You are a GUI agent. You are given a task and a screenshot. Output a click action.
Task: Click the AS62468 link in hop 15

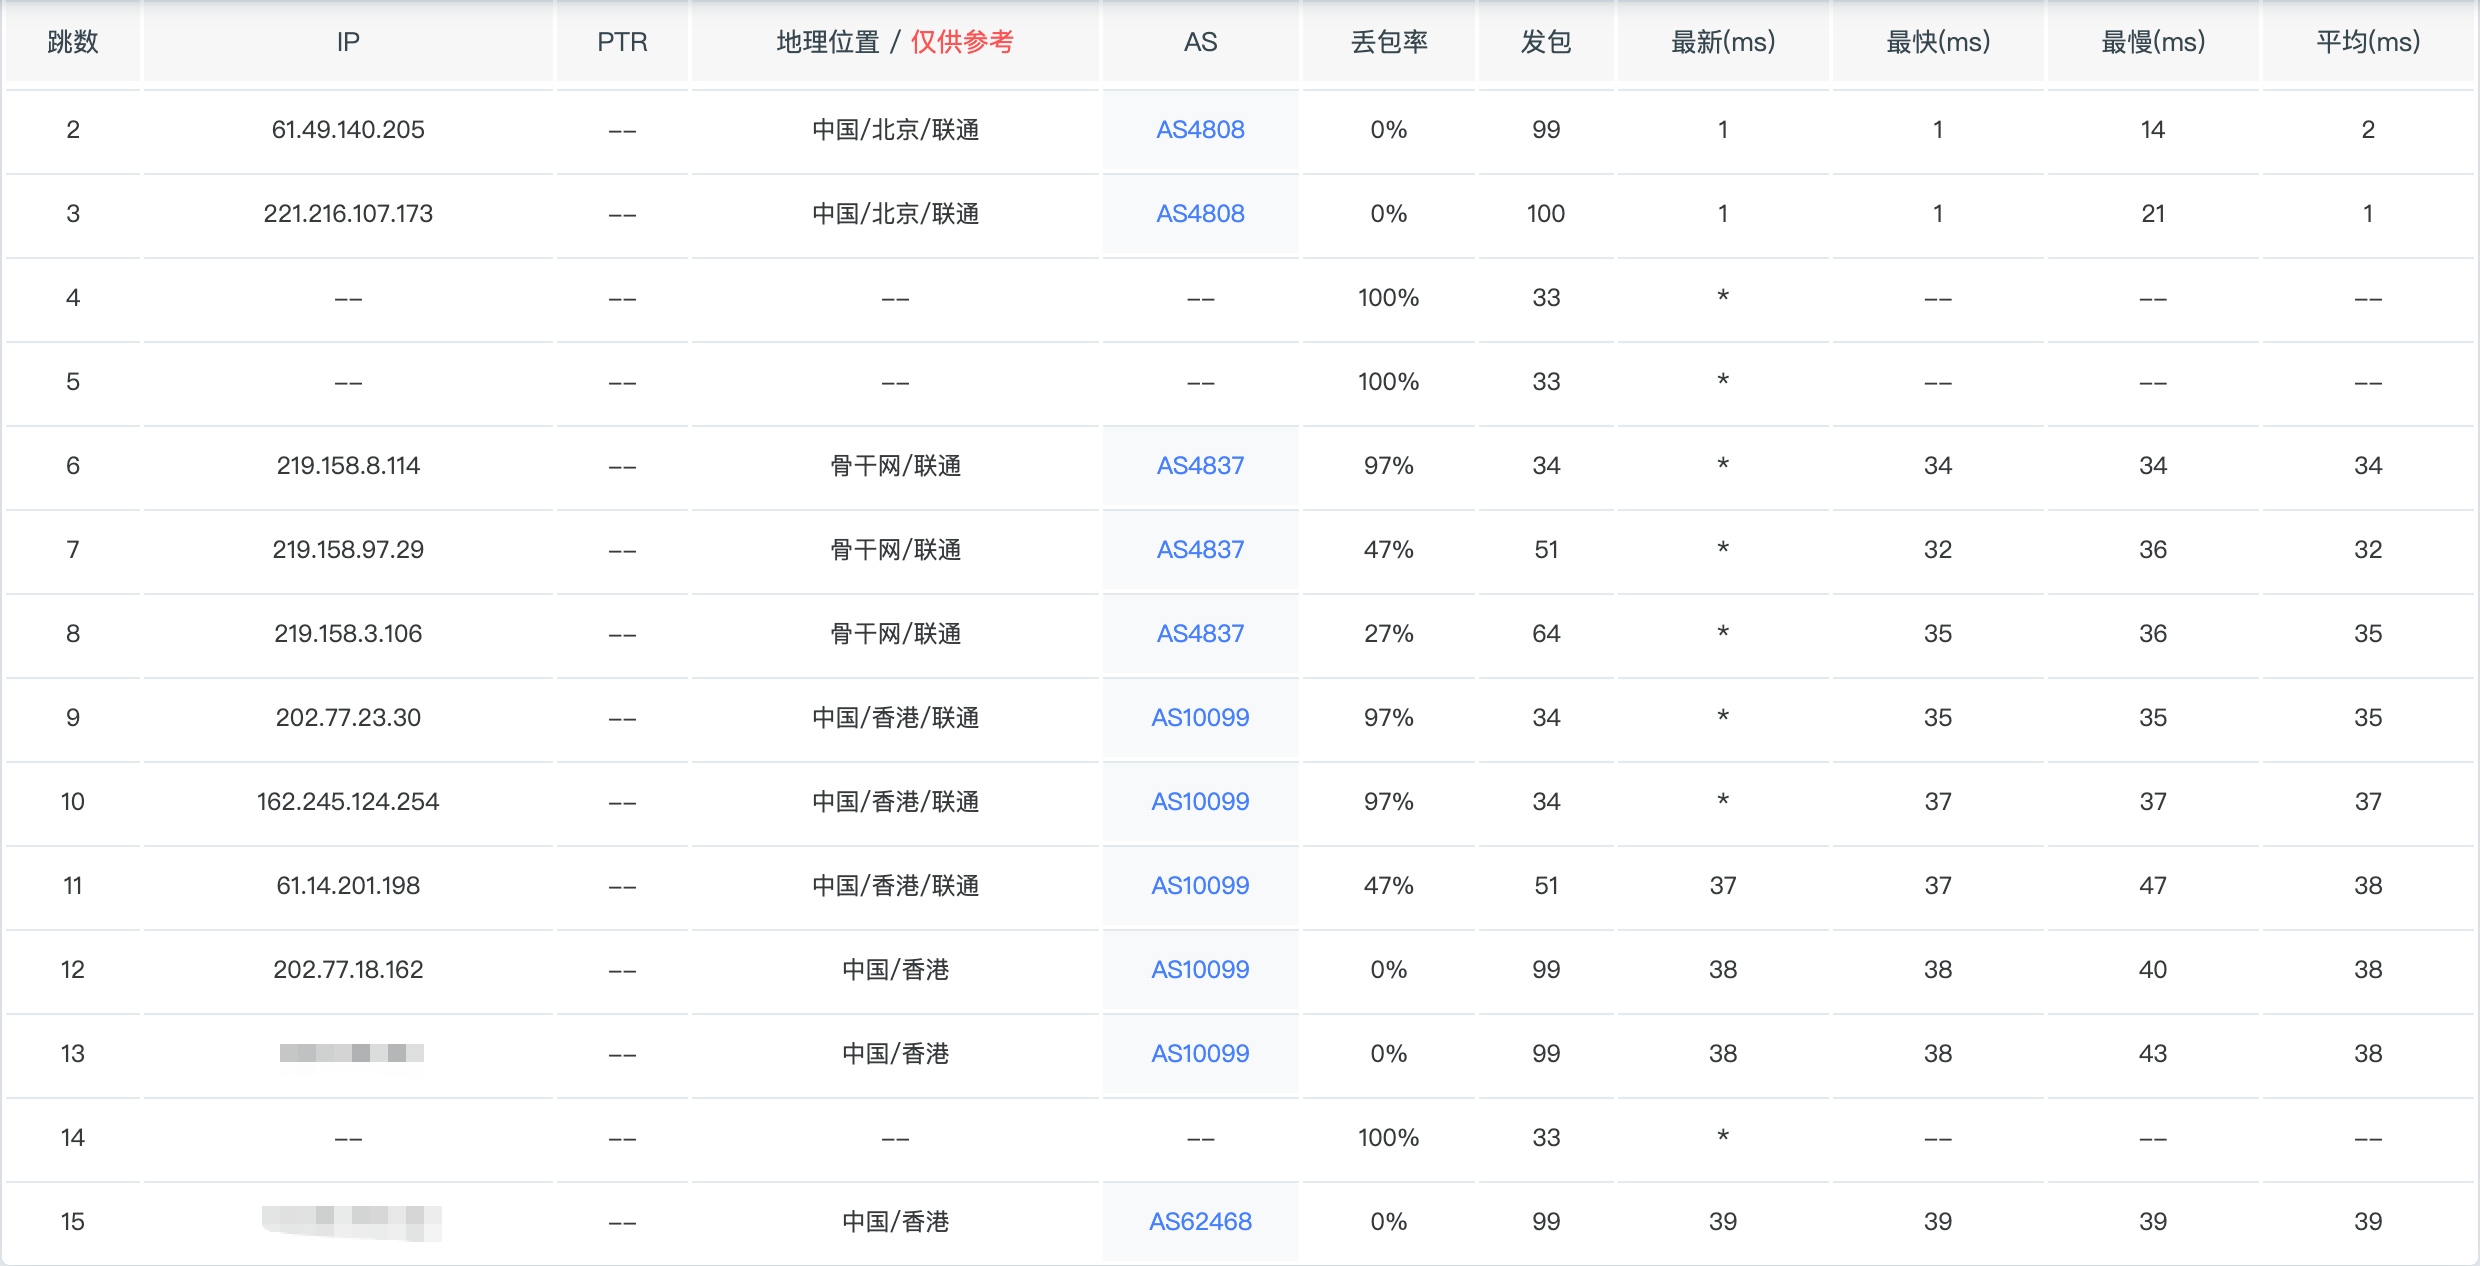pyautogui.click(x=1200, y=1222)
